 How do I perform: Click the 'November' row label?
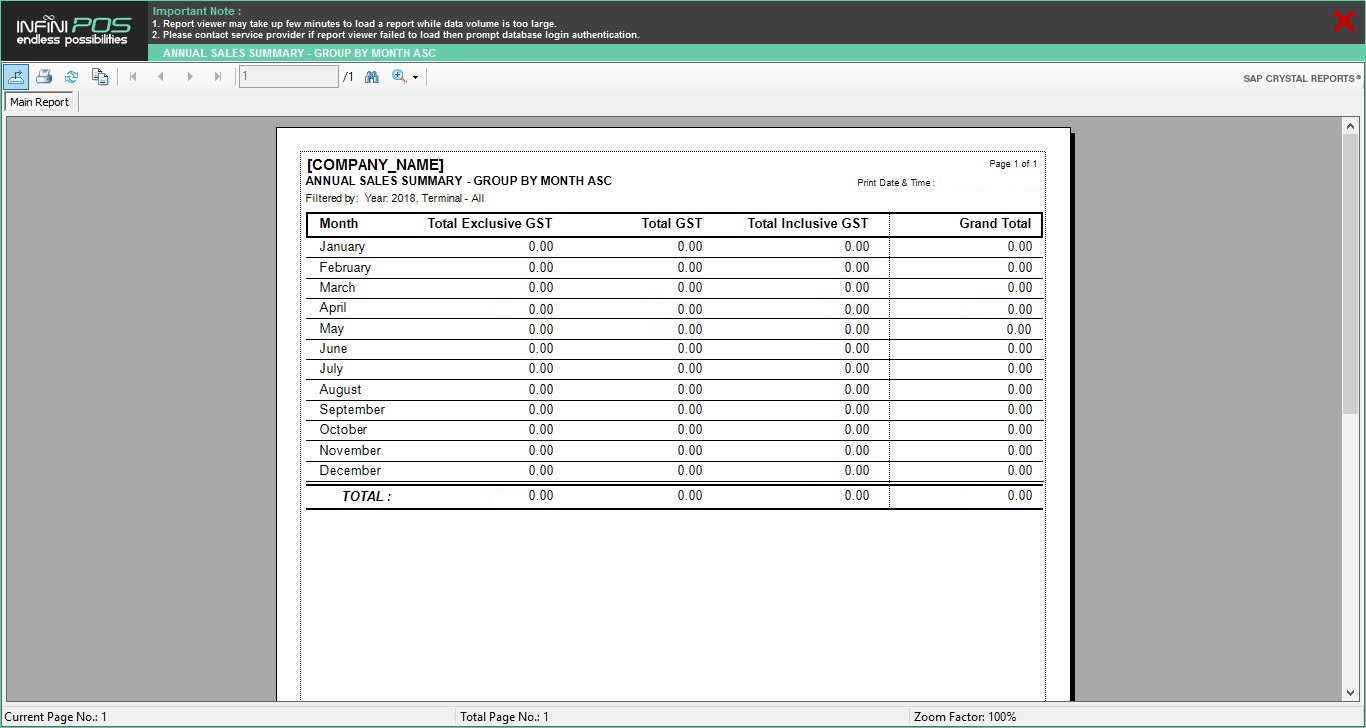tap(350, 450)
